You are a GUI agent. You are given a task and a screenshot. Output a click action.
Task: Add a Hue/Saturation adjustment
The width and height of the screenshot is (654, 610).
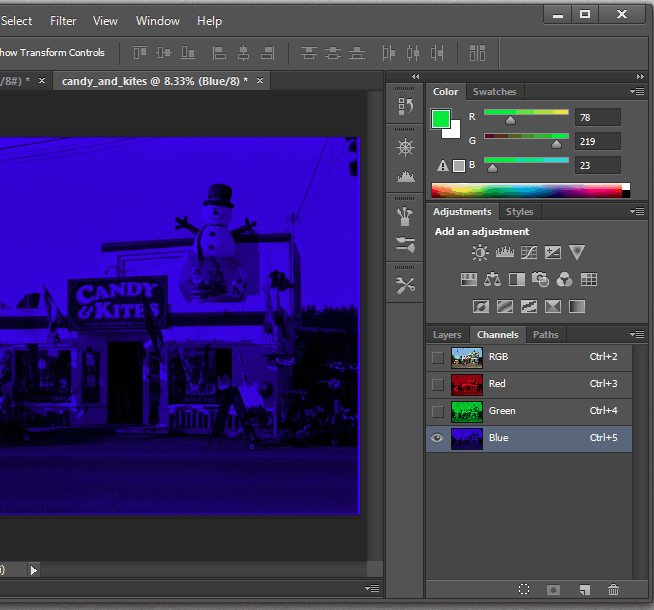coord(468,279)
